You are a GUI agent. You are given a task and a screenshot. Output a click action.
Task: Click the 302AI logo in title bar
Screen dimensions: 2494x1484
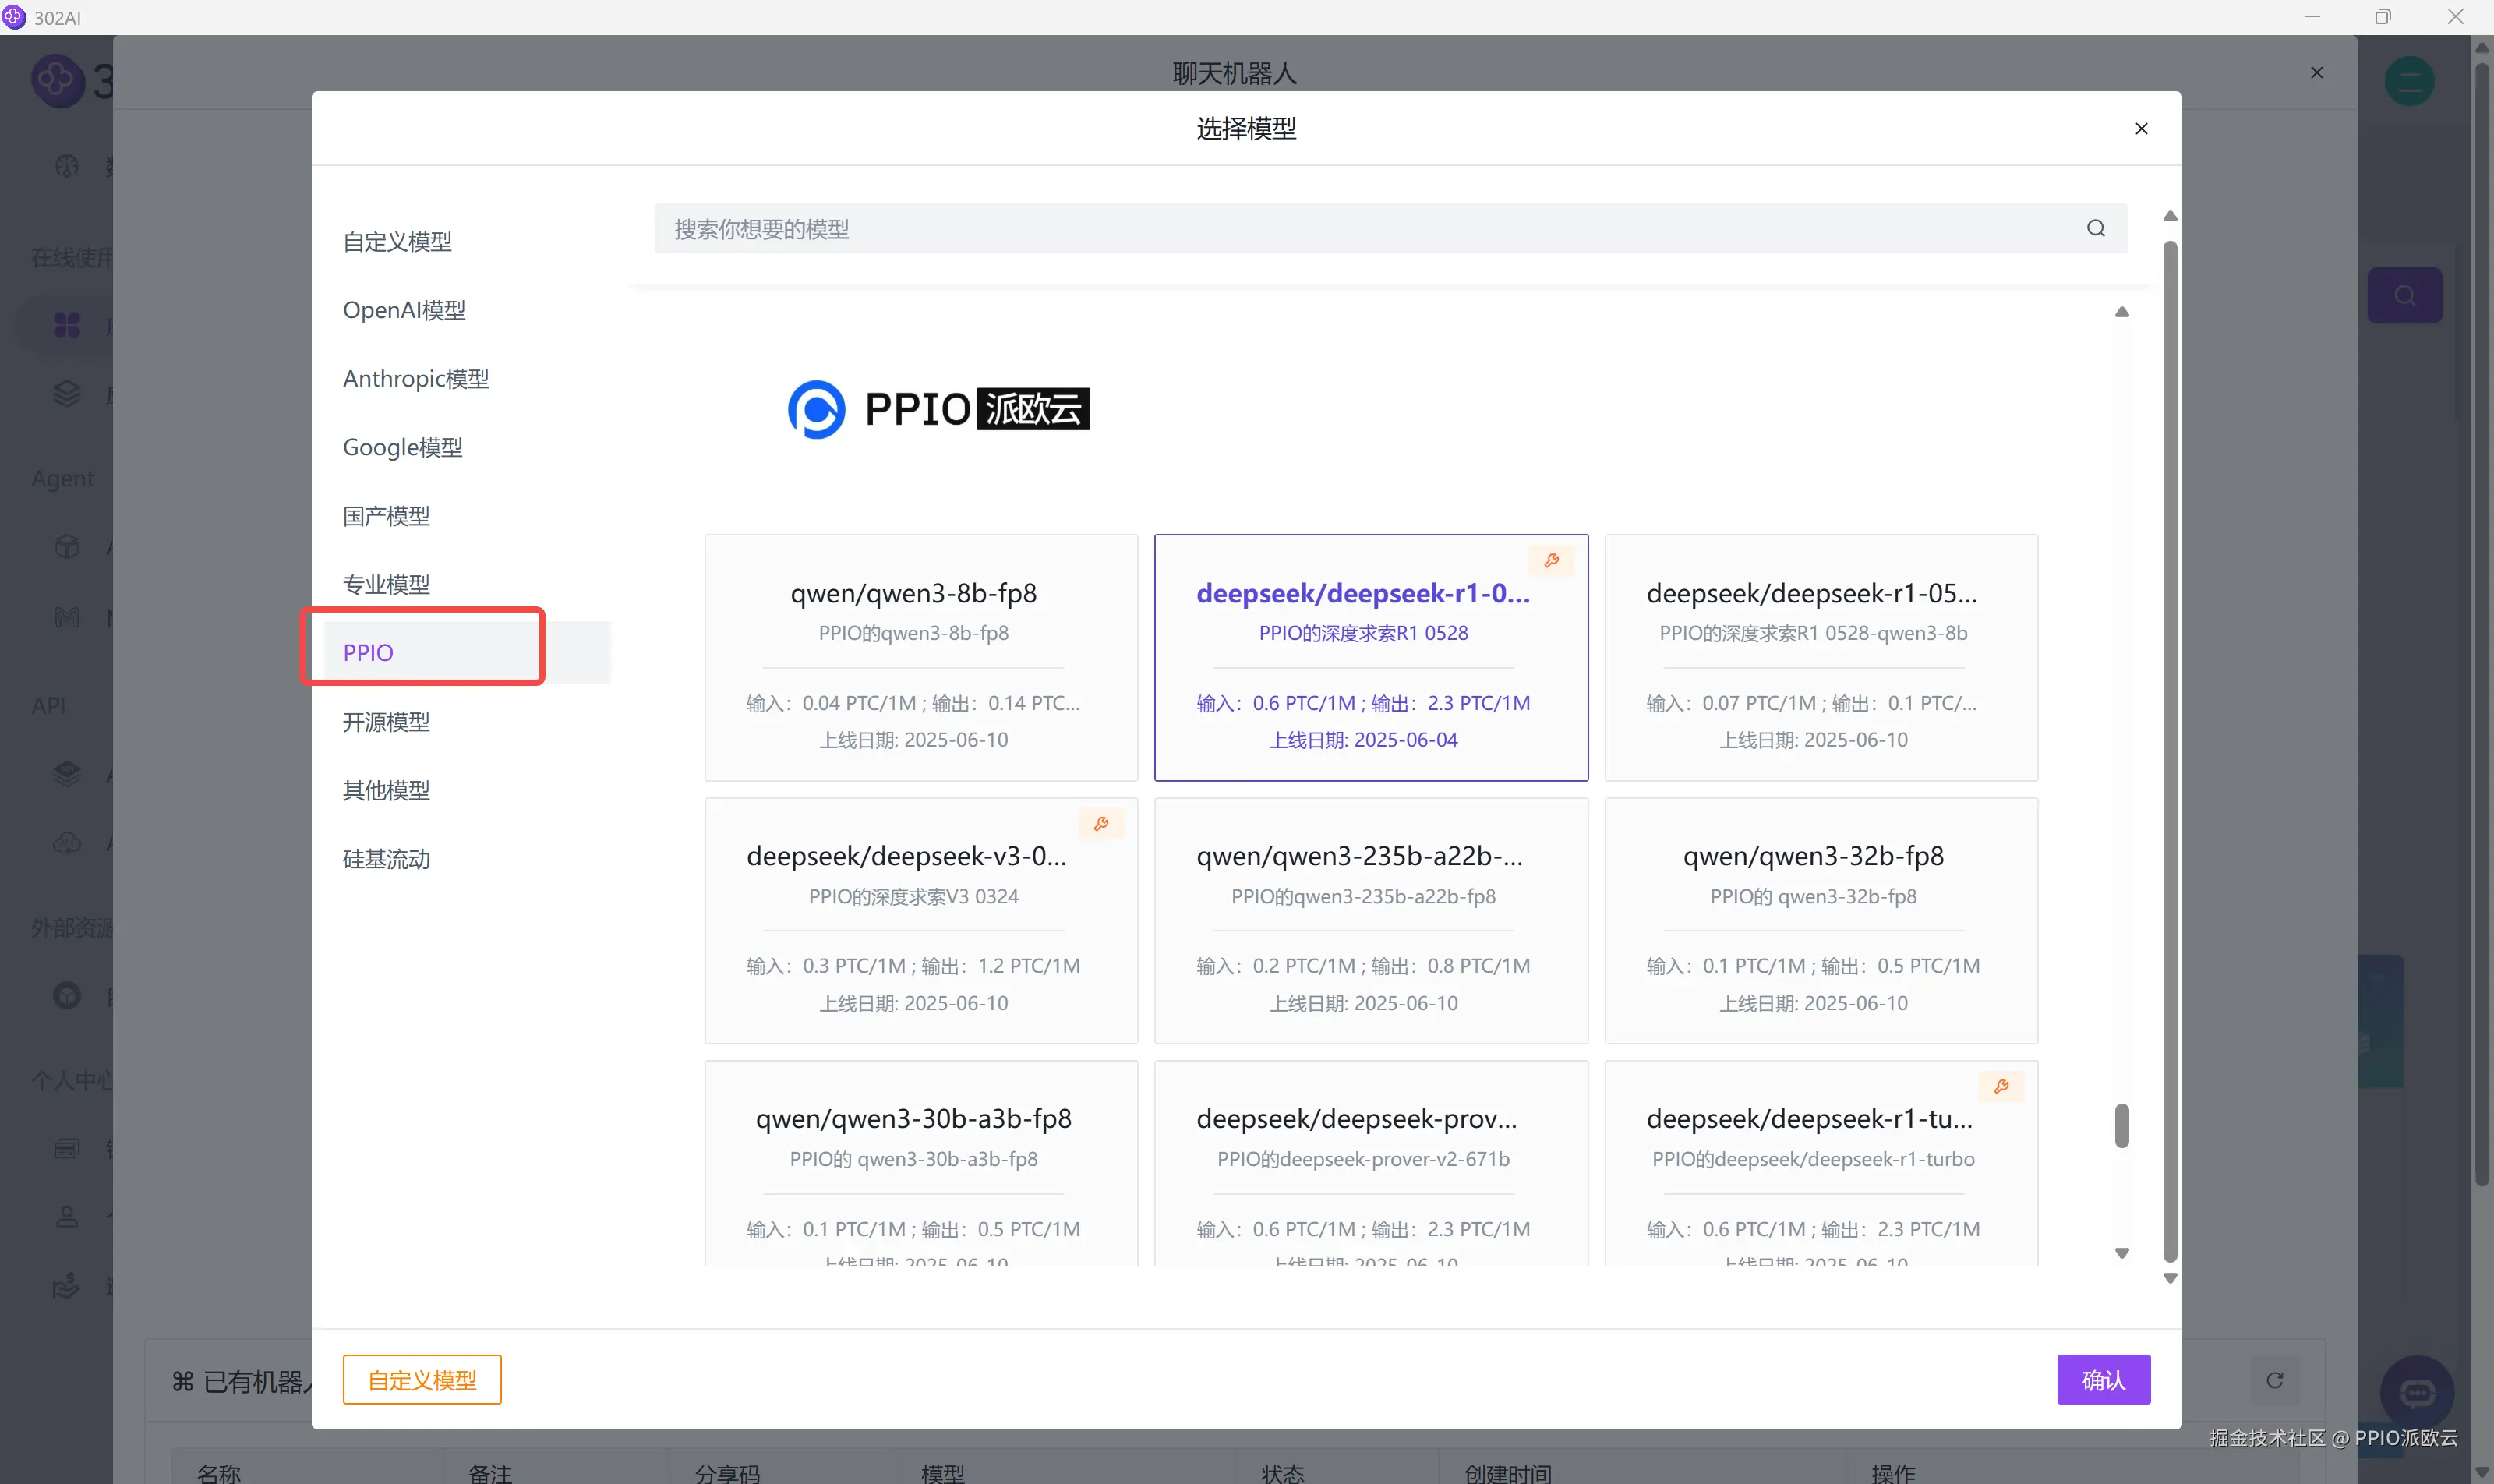pos(14,17)
